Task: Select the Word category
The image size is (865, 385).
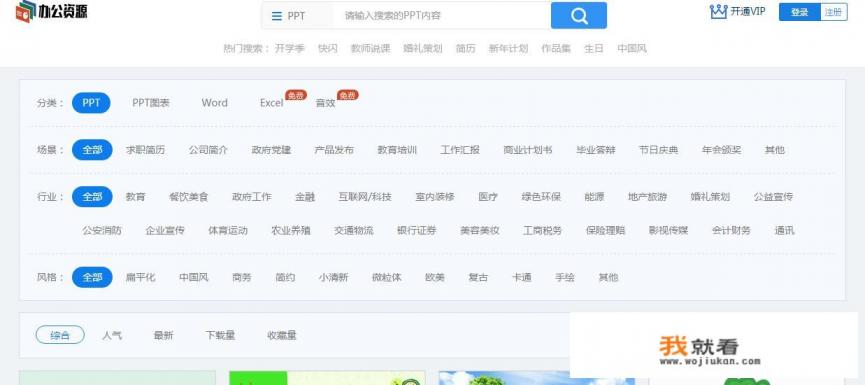Action: 215,103
